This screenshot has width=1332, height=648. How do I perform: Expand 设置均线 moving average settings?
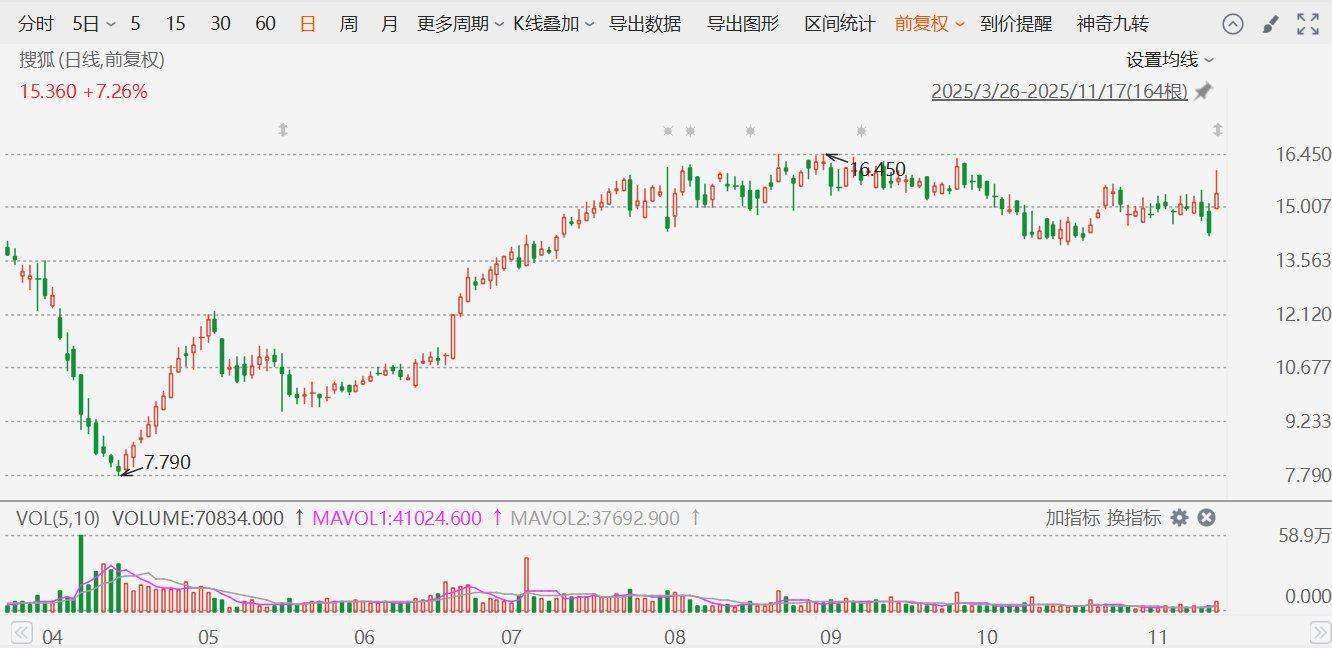coord(1170,60)
